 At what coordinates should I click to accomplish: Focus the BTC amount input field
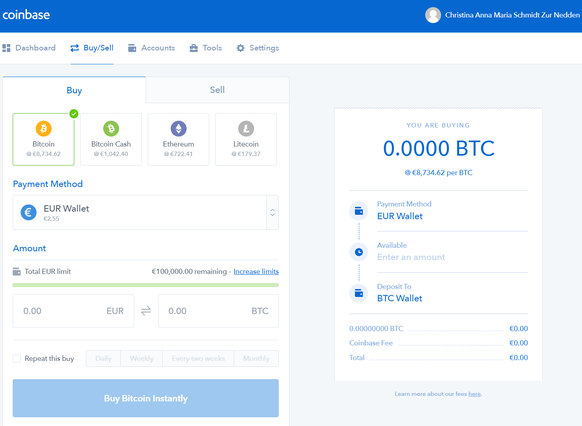pos(218,311)
